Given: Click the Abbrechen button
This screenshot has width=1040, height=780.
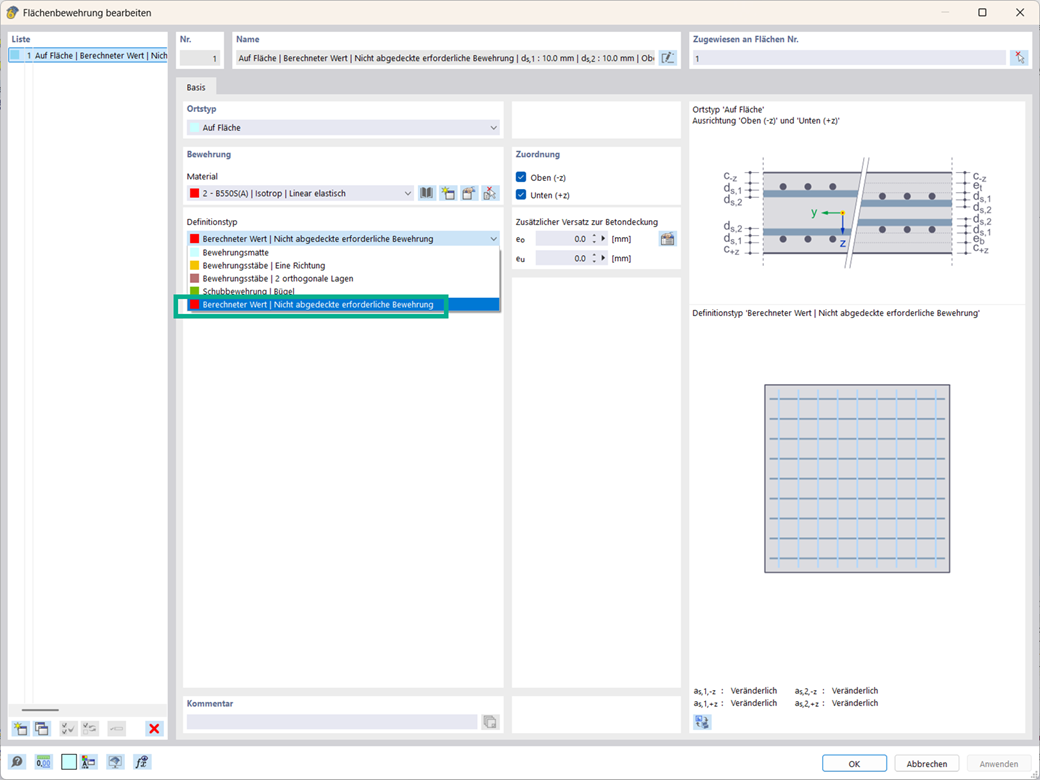Looking at the screenshot, I should (927, 763).
